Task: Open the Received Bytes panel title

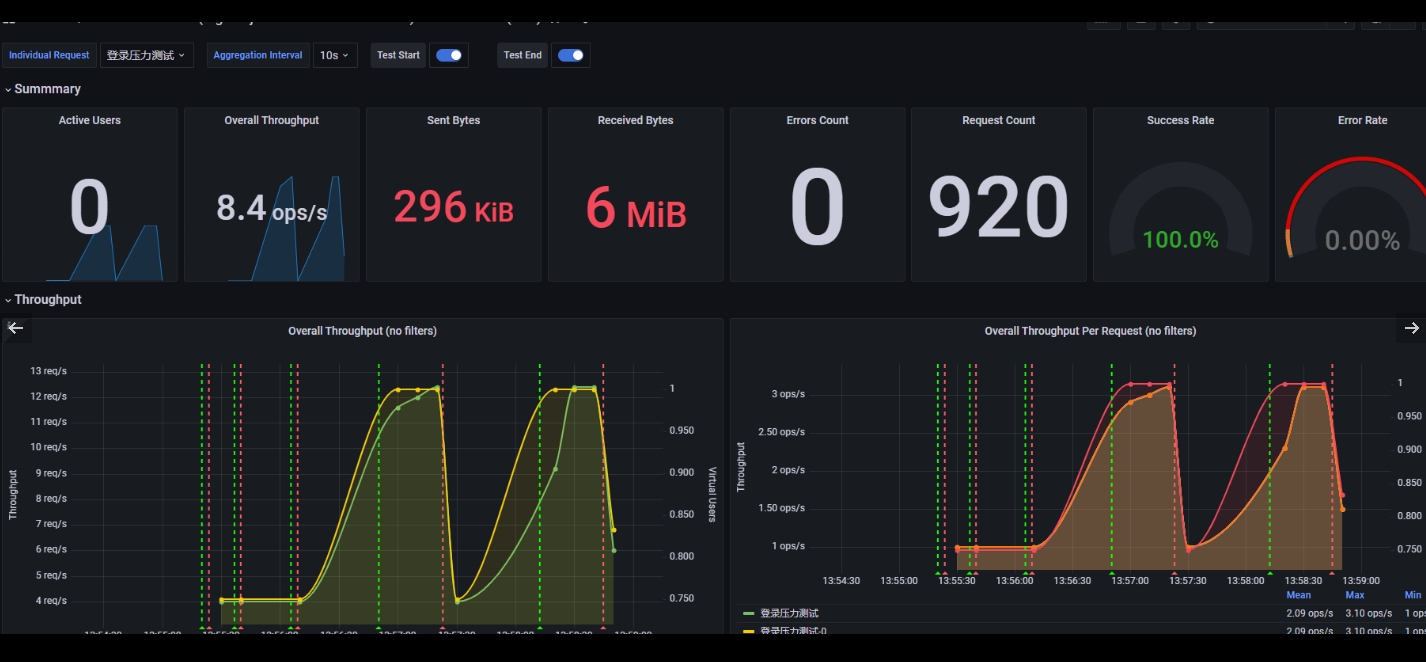Action: 636,120
